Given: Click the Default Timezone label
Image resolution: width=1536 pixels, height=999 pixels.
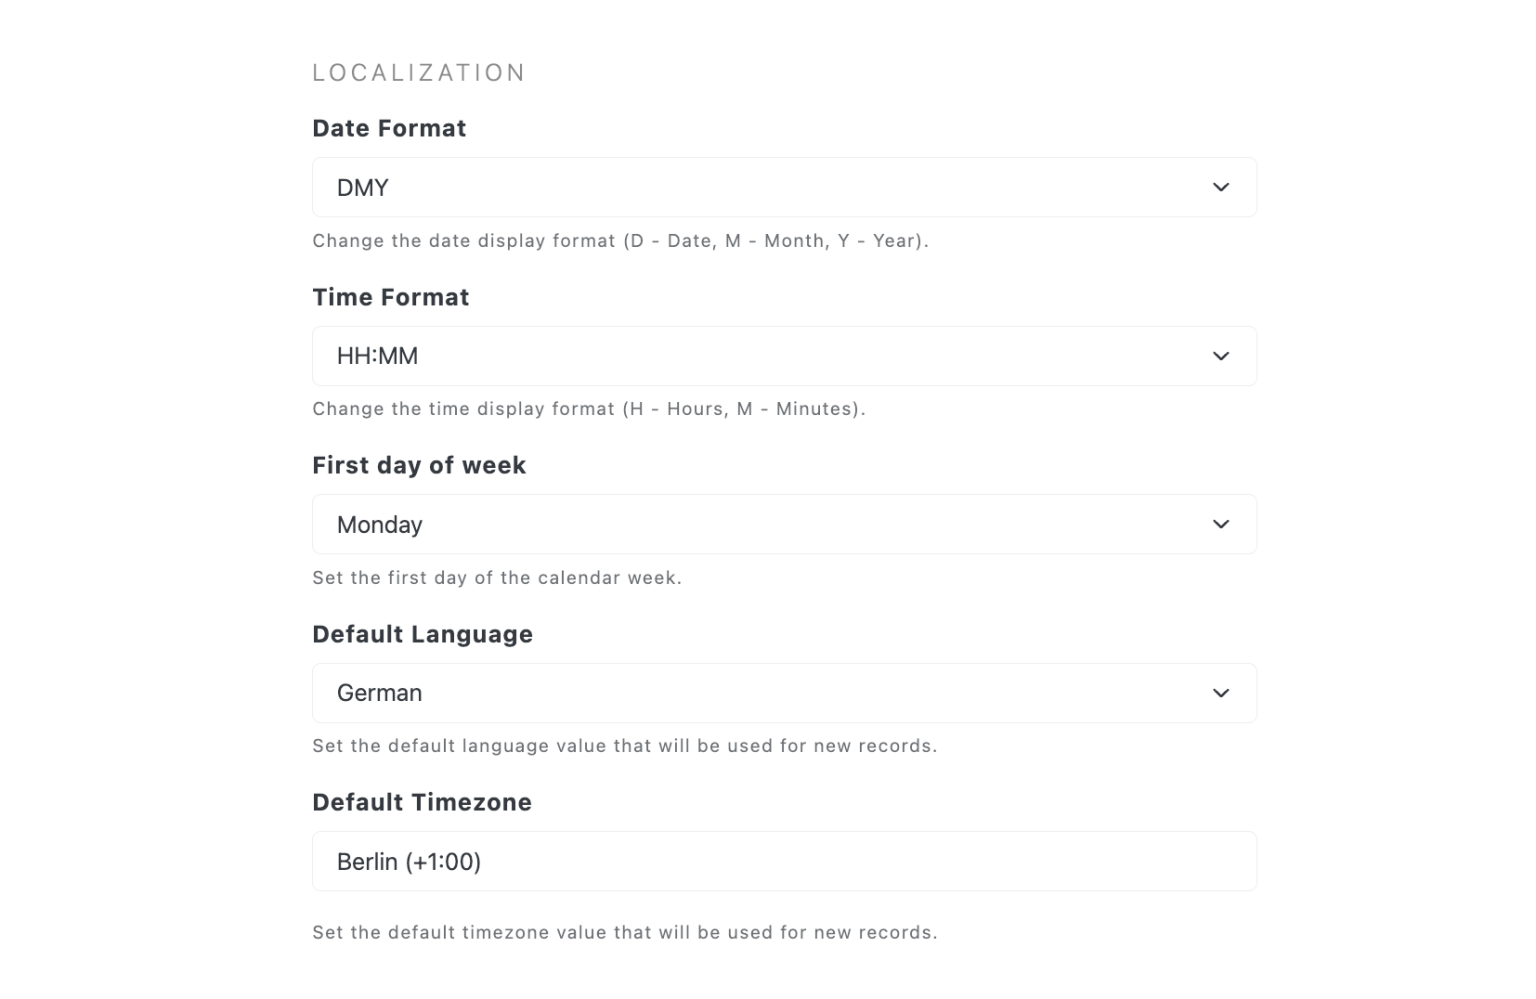Looking at the screenshot, I should click(x=421, y=801).
